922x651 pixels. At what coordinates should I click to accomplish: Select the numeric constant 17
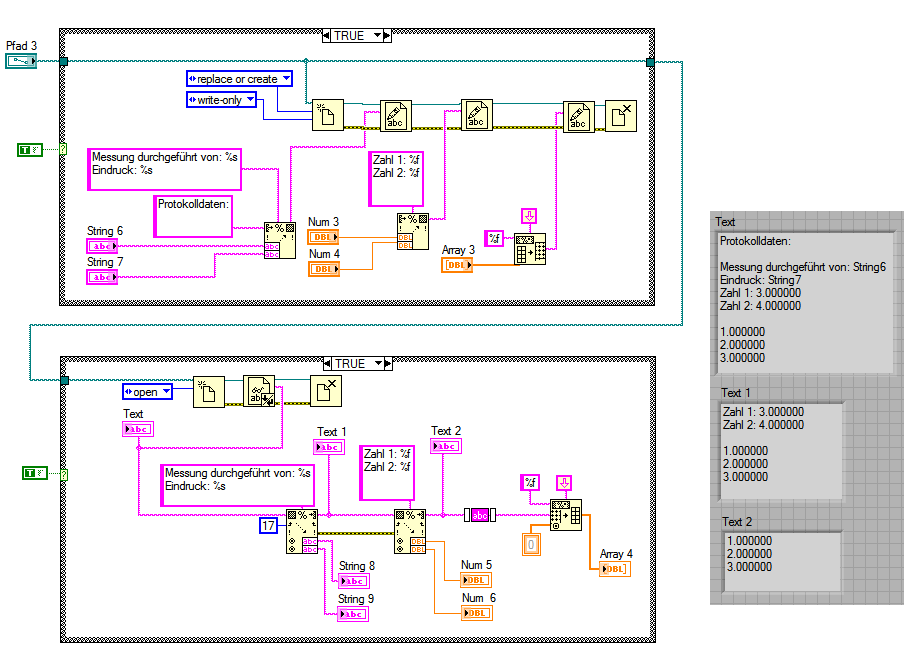[x=268, y=525]
